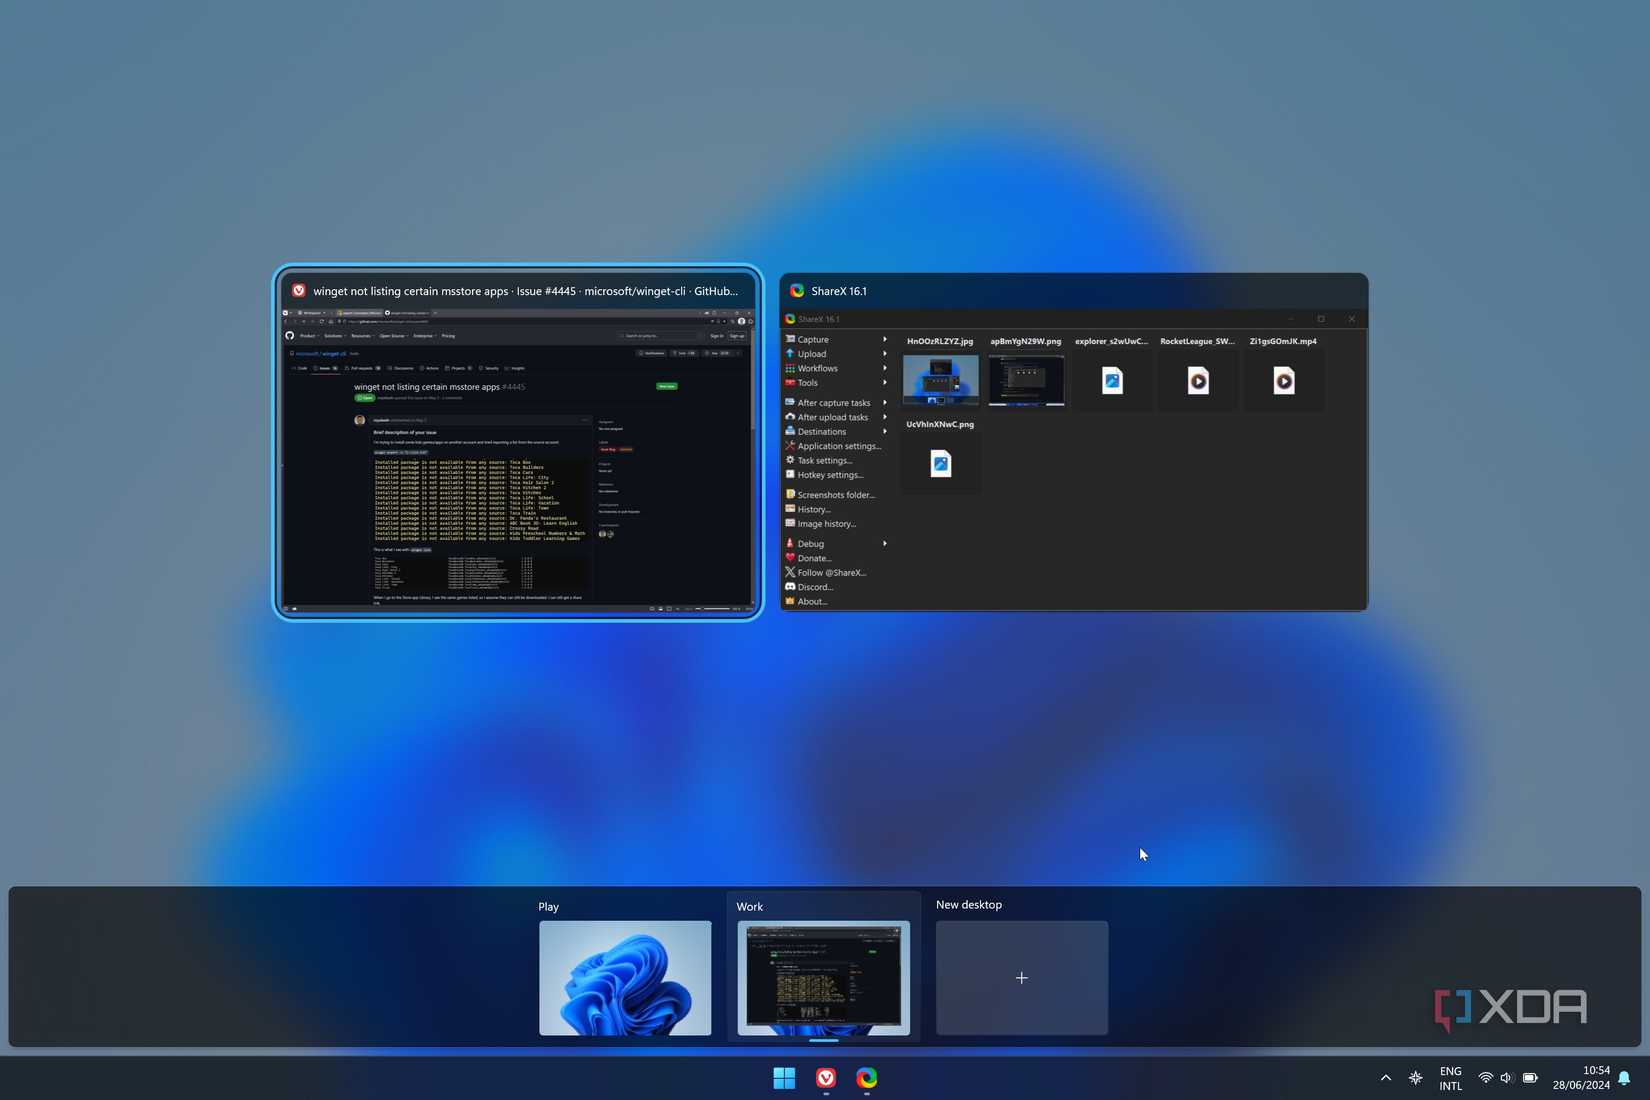Click the ENG INTL language indicator
The width and height of the screenshot is (1650, 1100).
click(x=1450, y=1078)
